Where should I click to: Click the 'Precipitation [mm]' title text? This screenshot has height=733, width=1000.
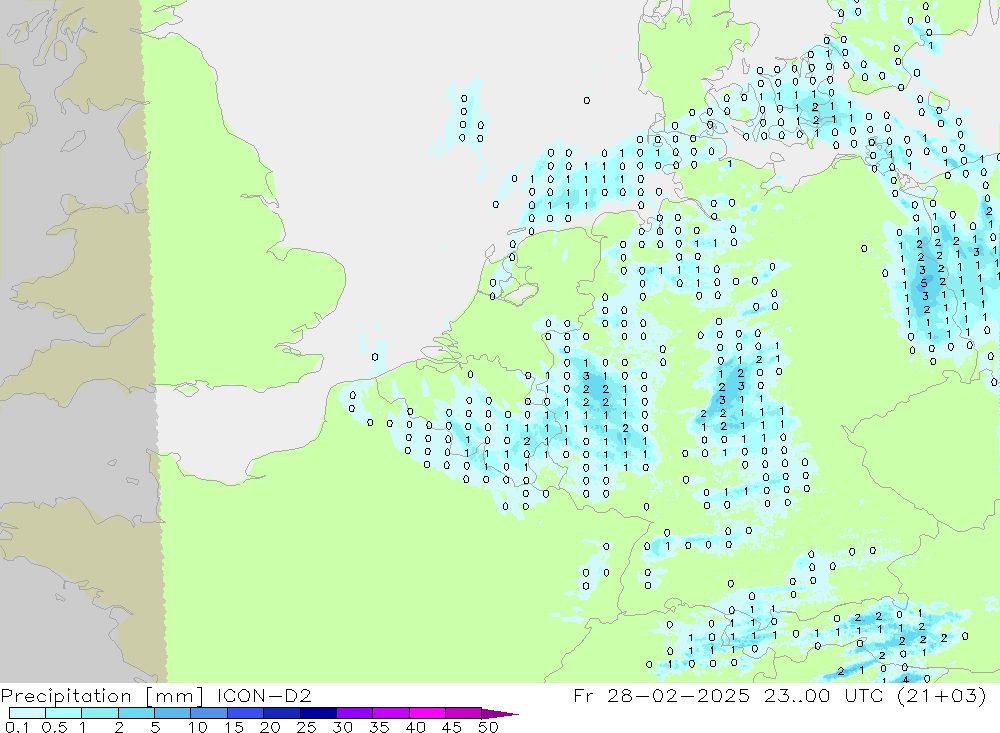(102, 696)
